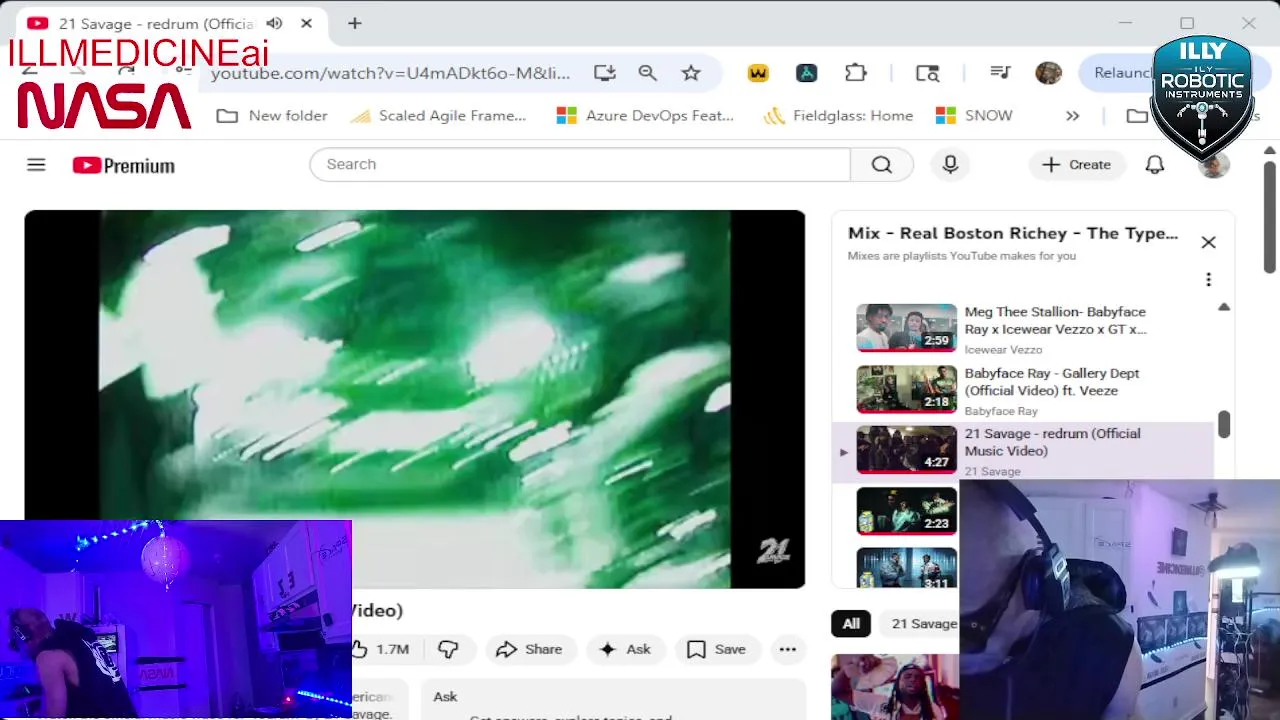Bookmark this page with the star icon
This screenshot has height=720, width=1280.
[691, 73]
